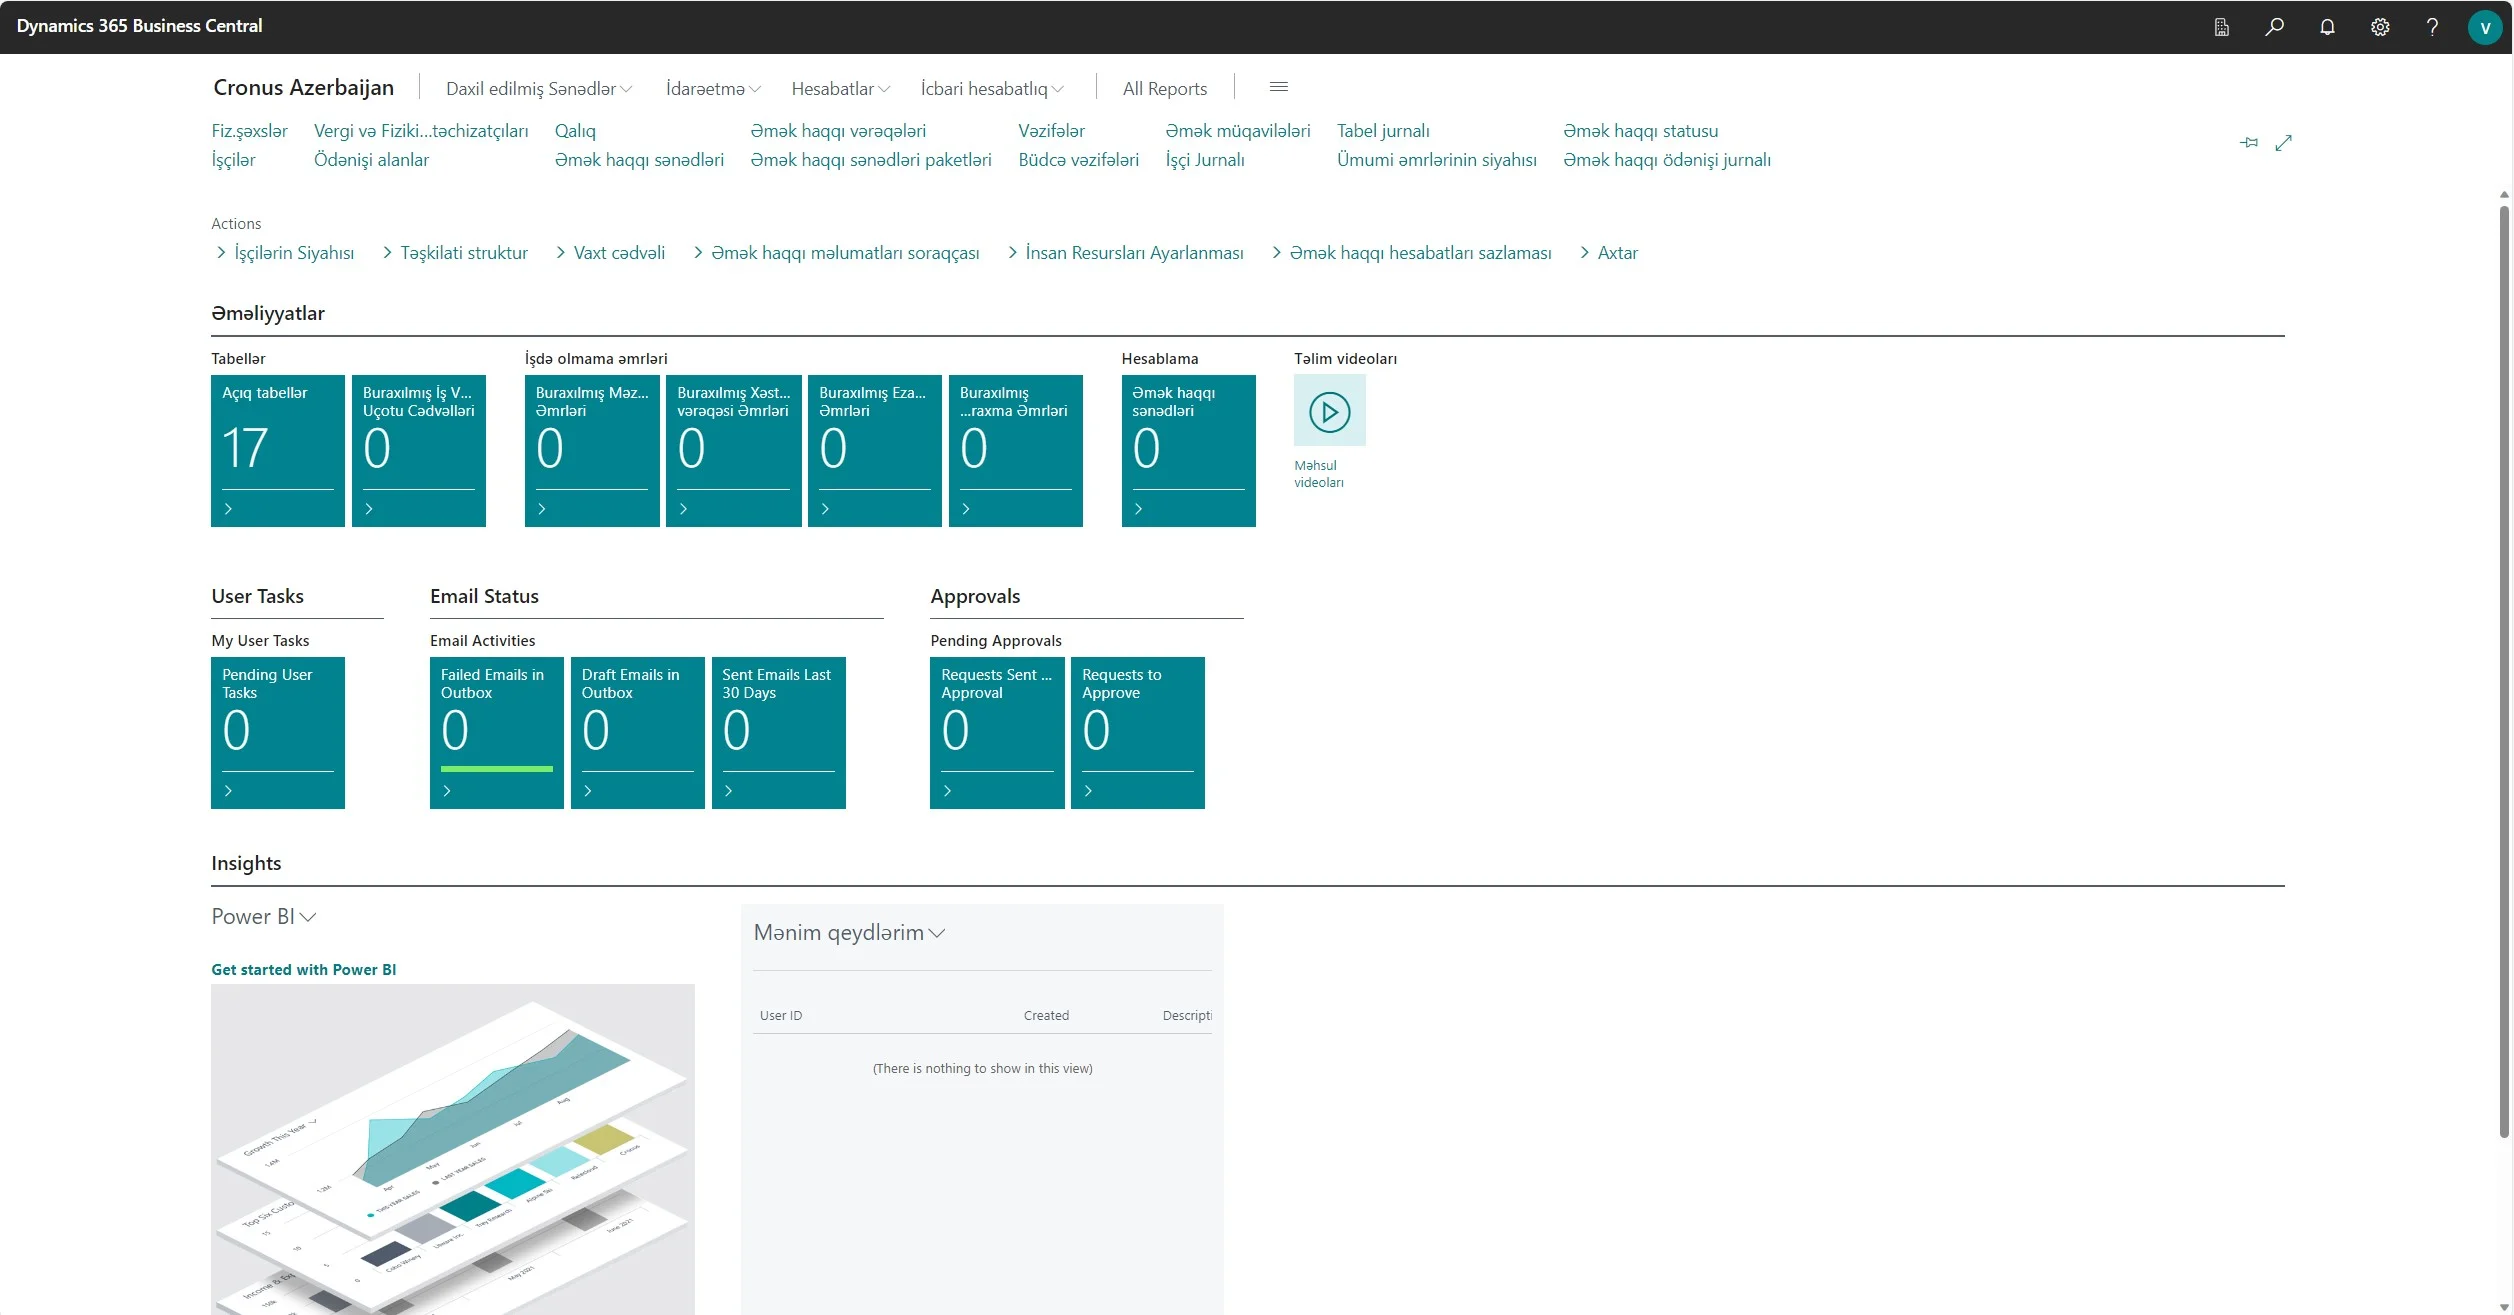Open the Hesabatlar menu

tap(840, 89)
